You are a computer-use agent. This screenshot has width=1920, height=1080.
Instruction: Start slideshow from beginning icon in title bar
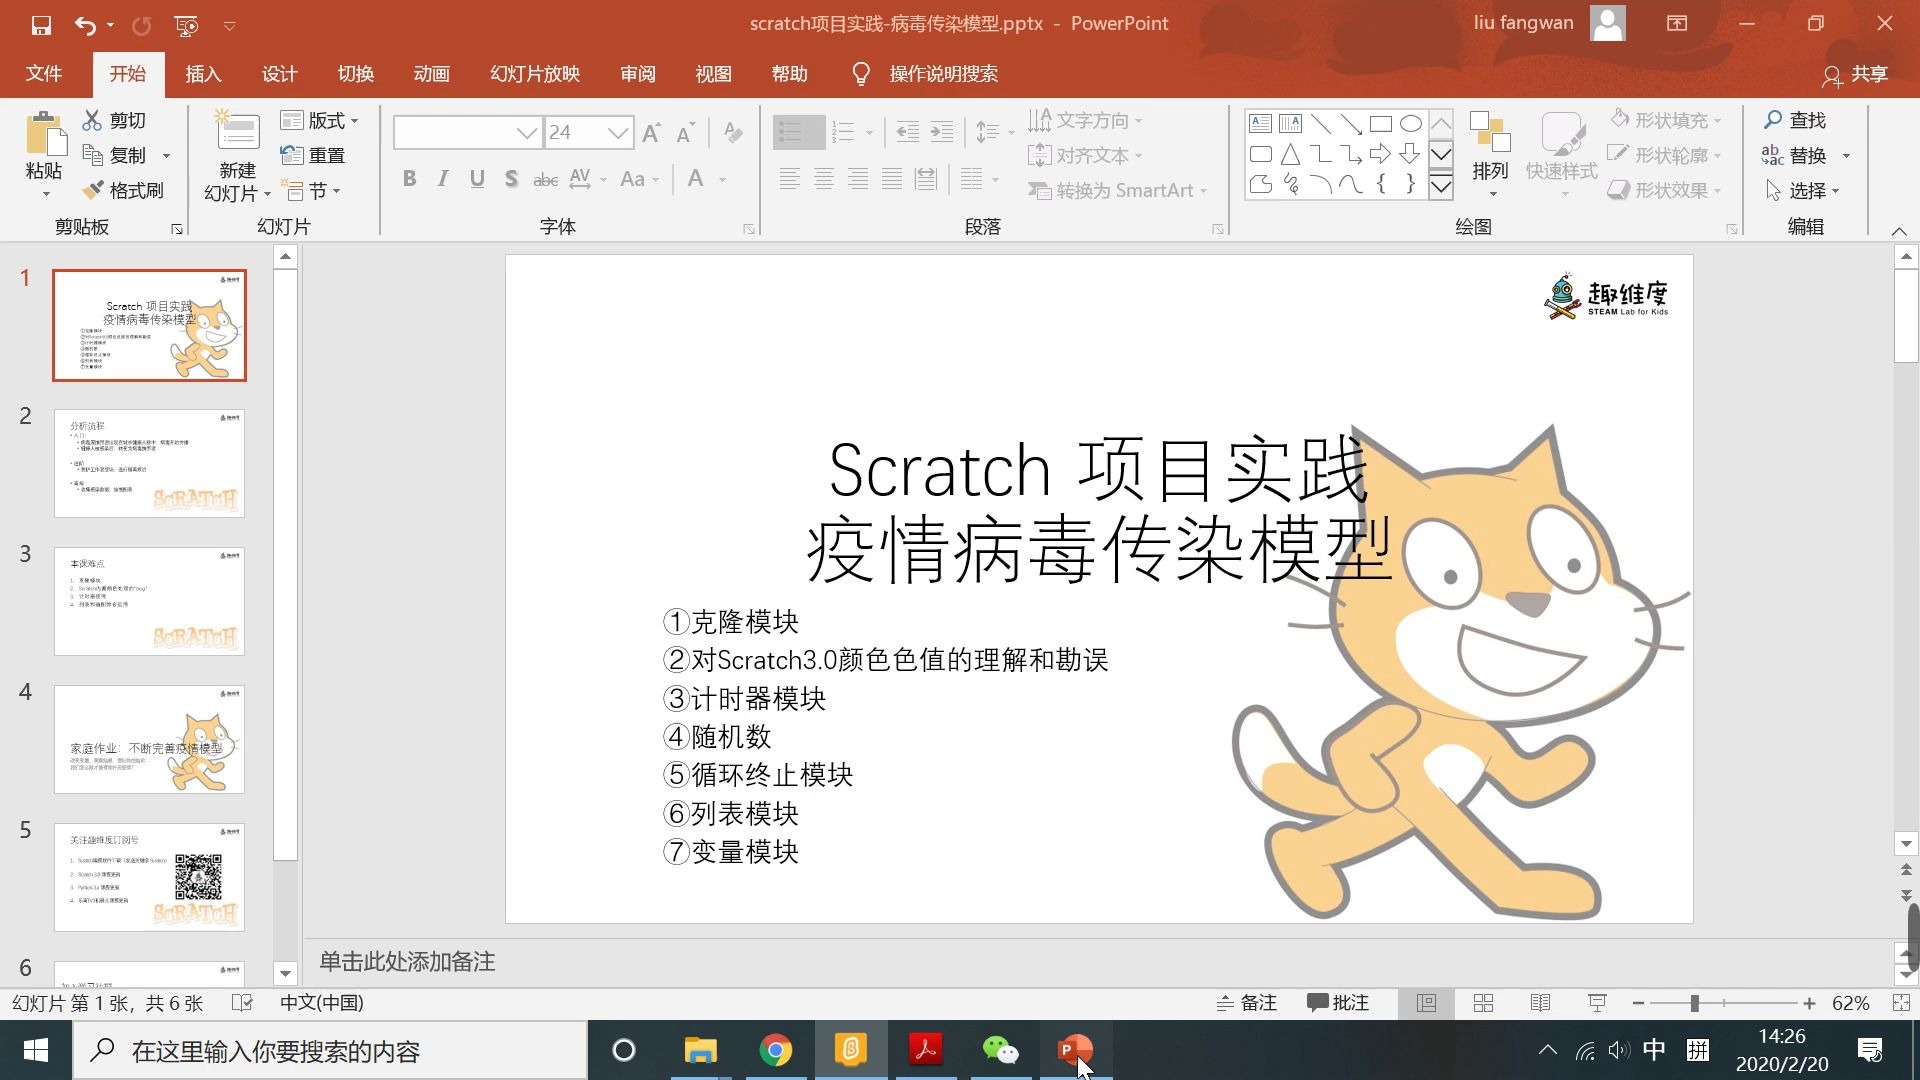point(186,25)
